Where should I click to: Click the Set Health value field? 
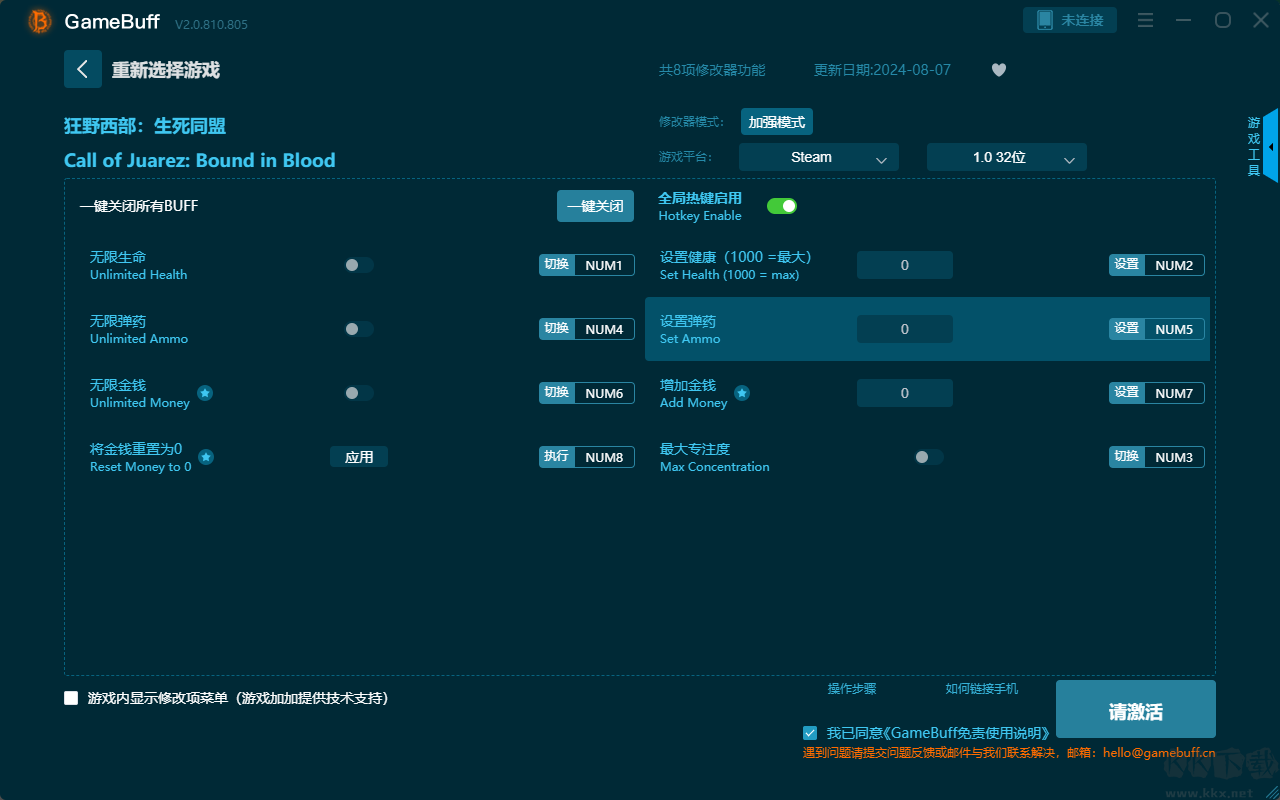point(905,265)
